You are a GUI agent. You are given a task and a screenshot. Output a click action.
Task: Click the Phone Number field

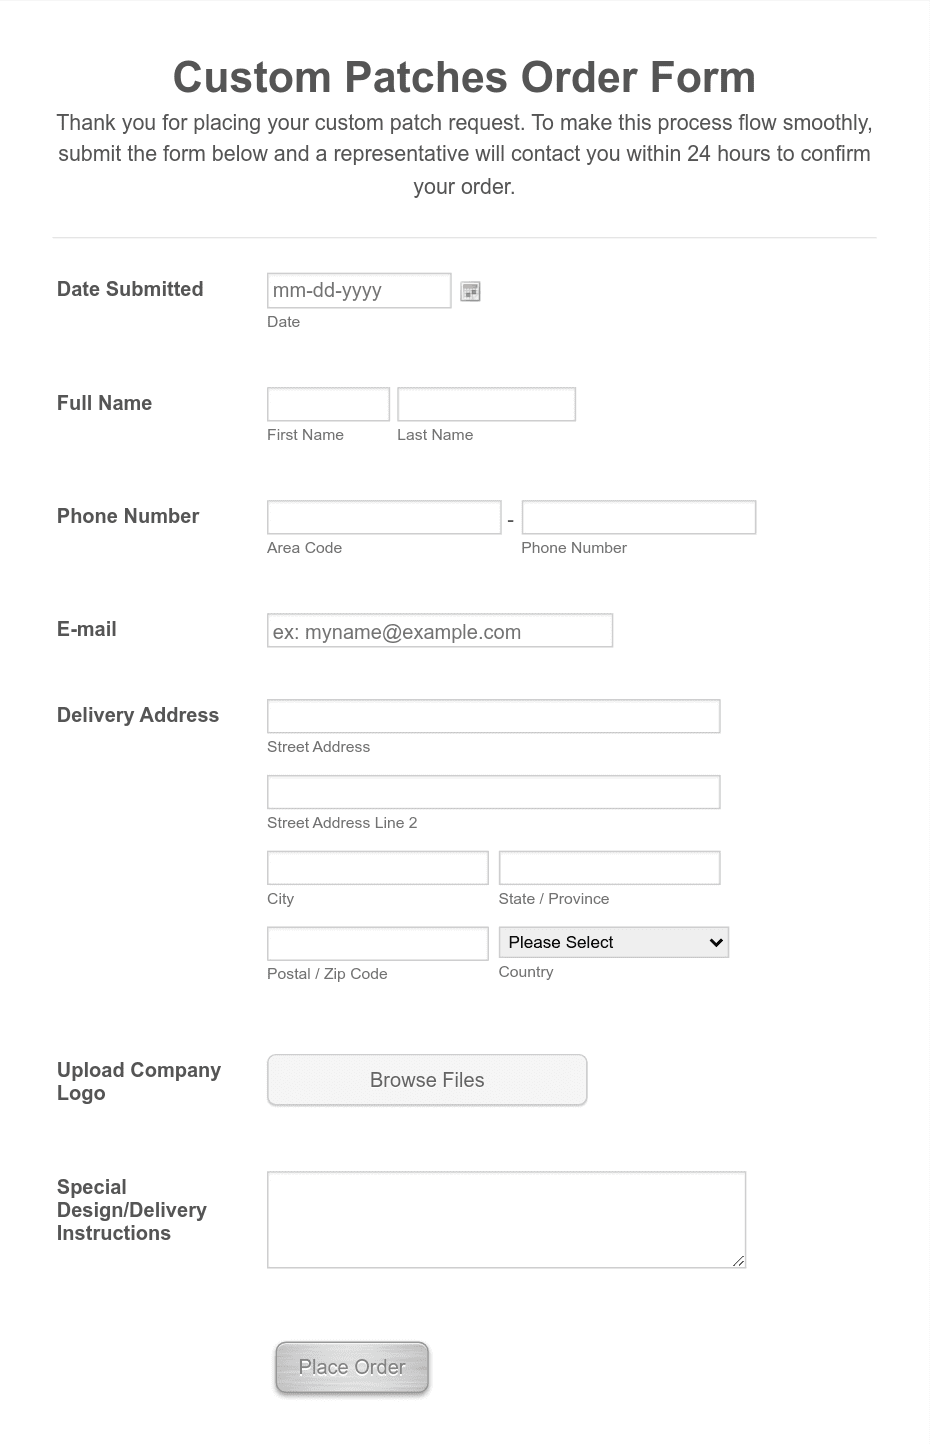638,517
